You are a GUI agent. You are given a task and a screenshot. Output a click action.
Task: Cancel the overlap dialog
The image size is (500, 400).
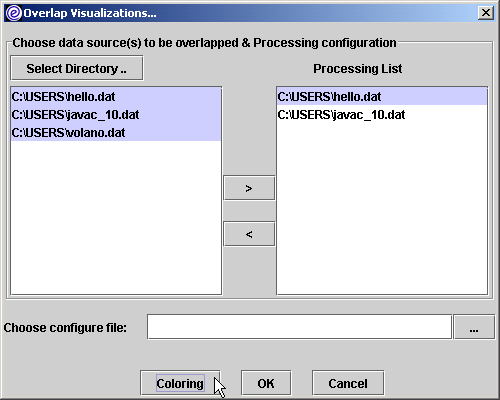tap(348, 383)
